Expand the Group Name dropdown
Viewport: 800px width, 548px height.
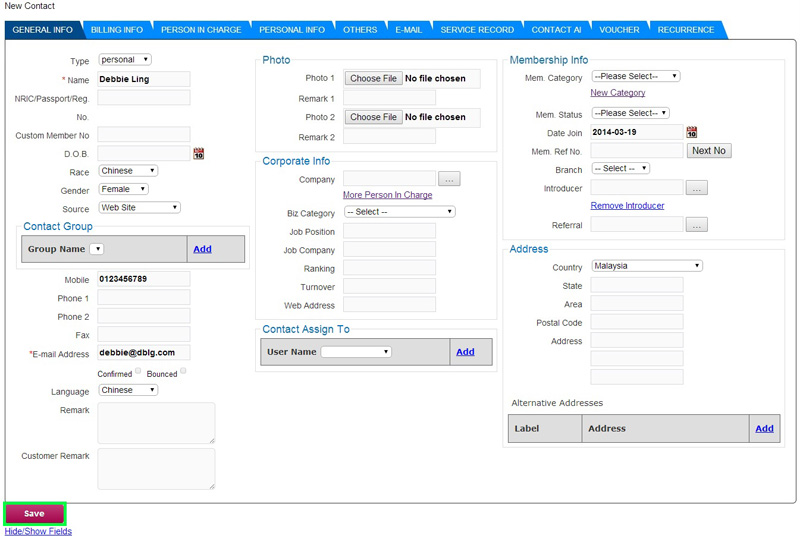[96, 249]
